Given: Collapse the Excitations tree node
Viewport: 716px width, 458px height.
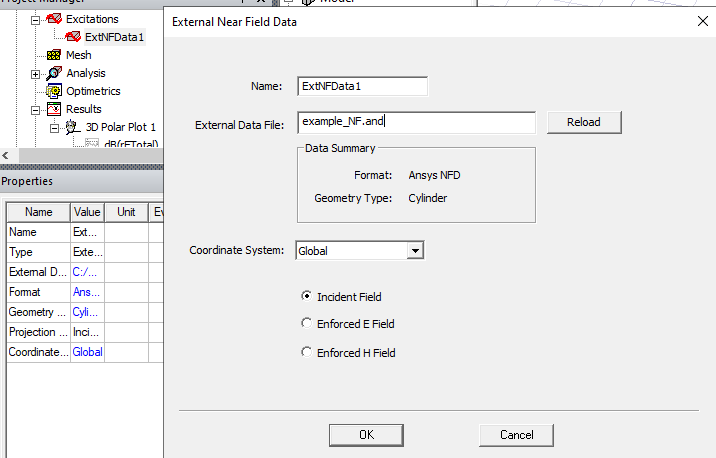Looking at the screenshot, I should tap(35, 20).
